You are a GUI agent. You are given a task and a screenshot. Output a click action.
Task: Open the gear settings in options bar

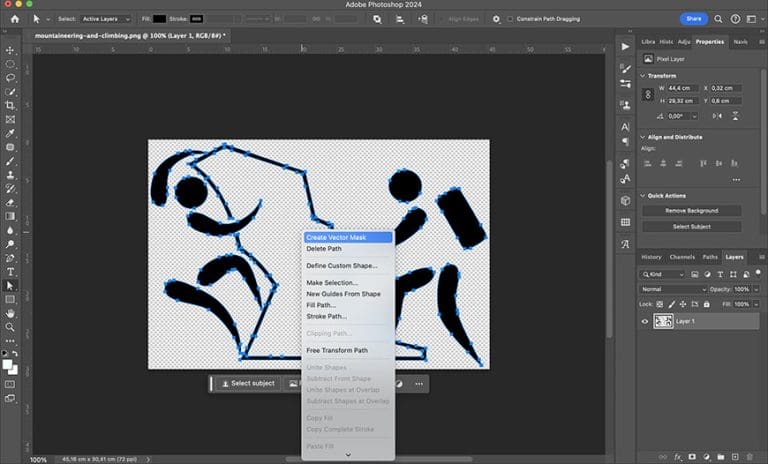496,19
